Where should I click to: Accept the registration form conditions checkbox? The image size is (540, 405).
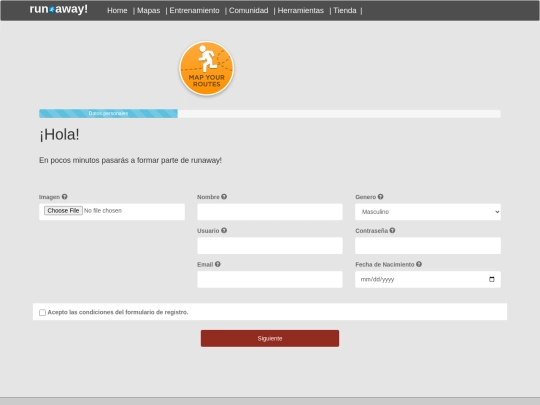[42, 312]
